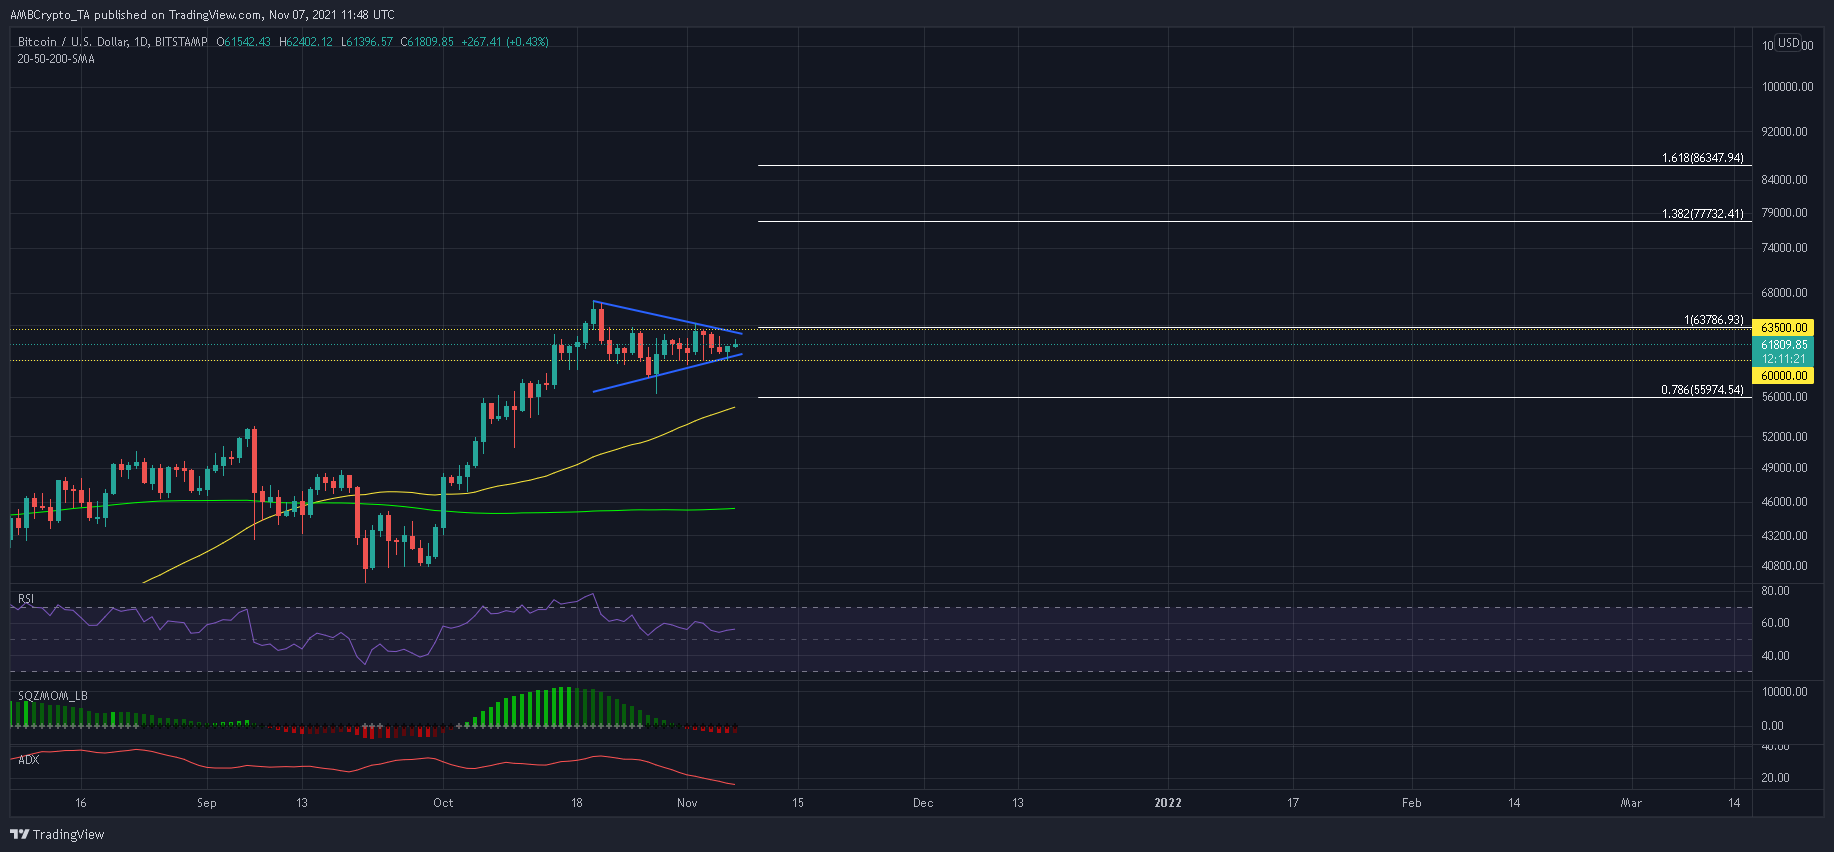This screenshot has height=852, width=1834.
Task: Click the Sep label on the time axis
Action: pyautogui.click(x=207, y=803)
